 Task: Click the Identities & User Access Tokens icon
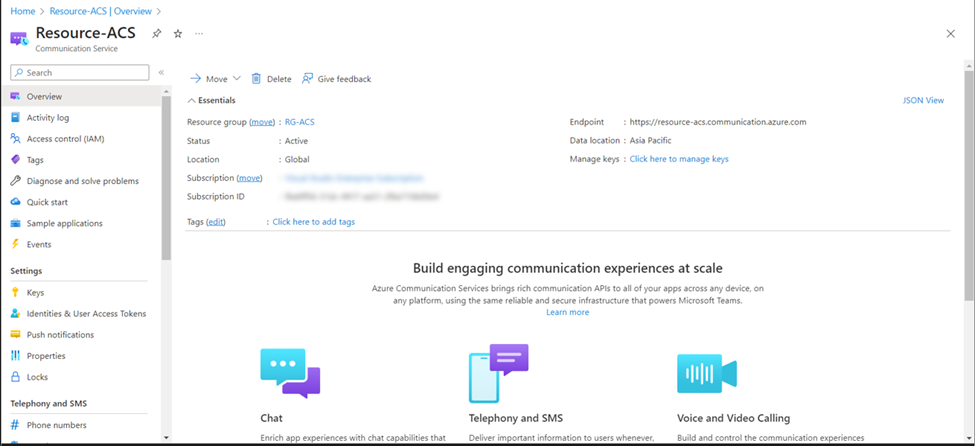tap(16, 314)
